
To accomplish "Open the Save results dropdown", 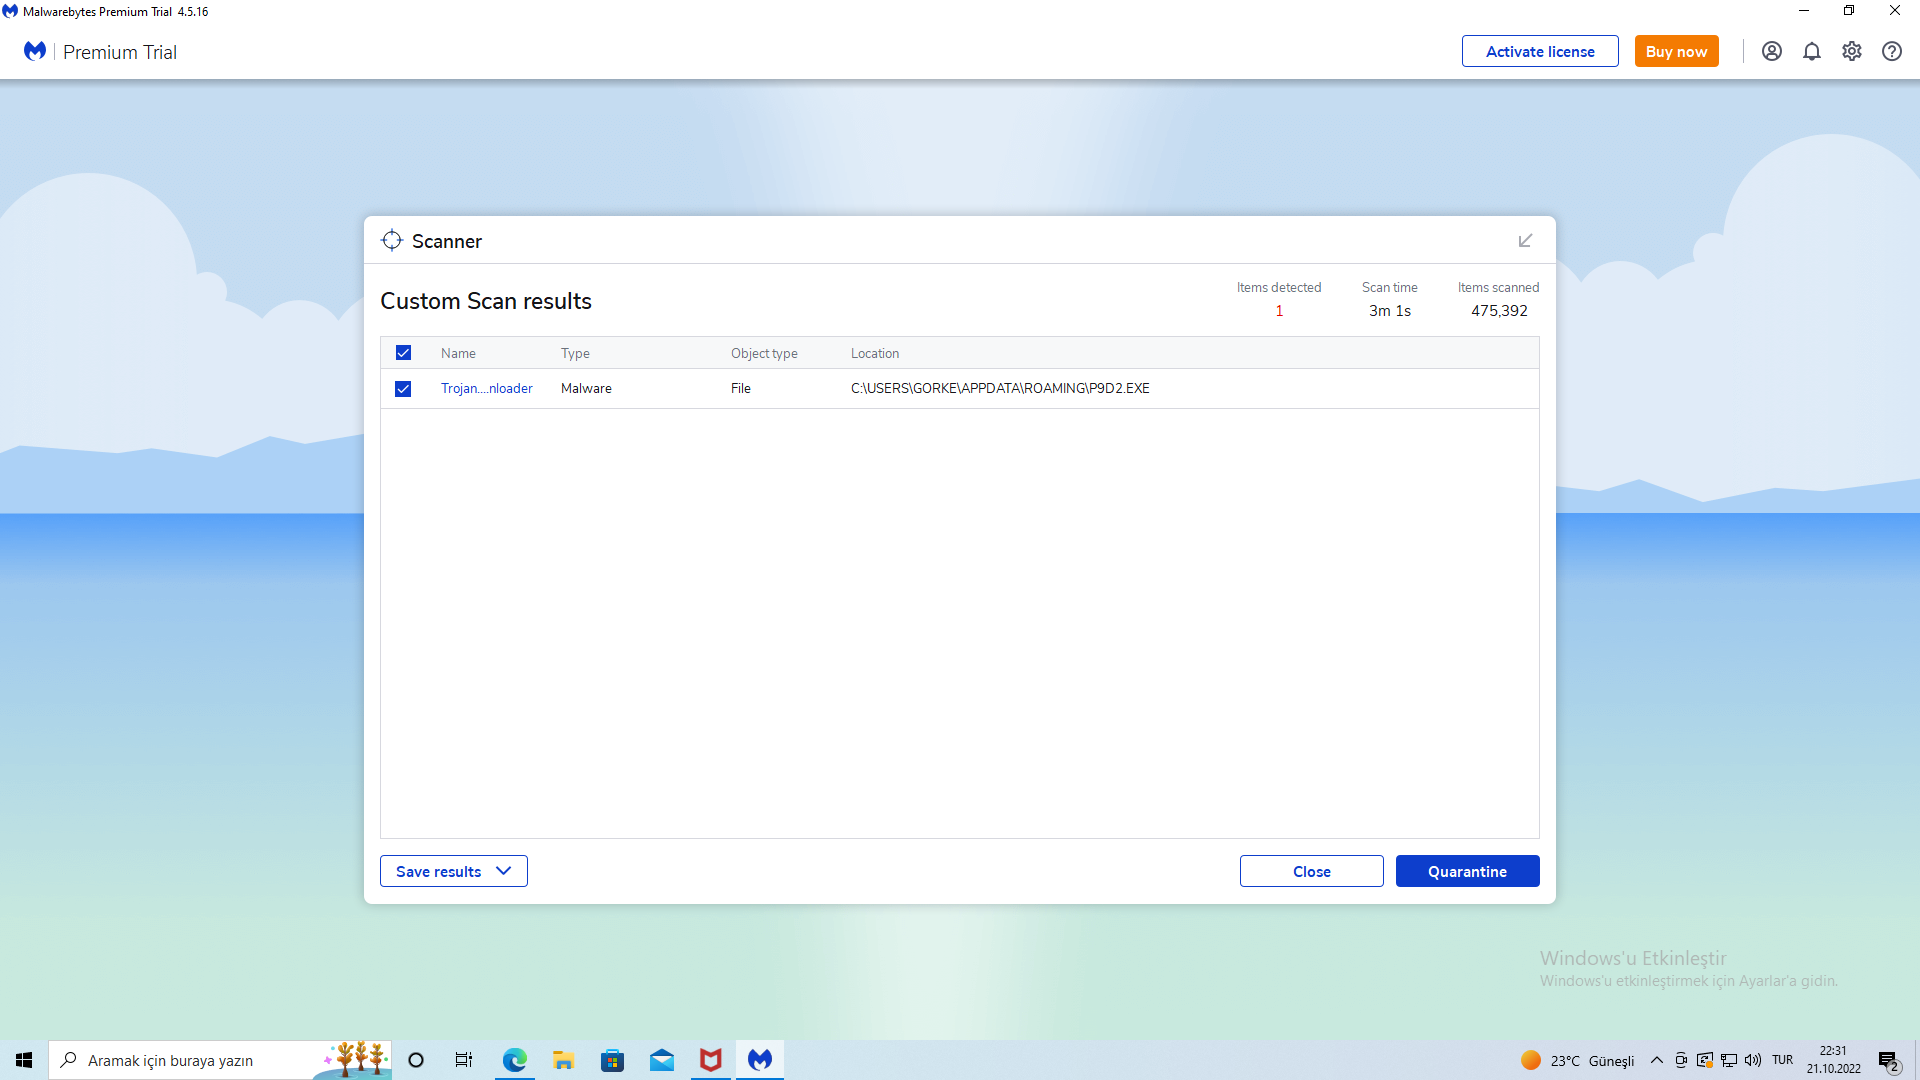I will pyautogui.click(x=454, y=871).
